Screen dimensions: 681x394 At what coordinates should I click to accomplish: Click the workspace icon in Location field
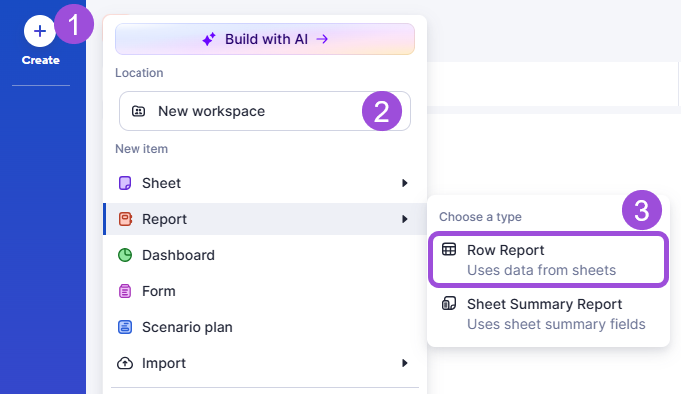pyautogui.click(x=138, y=111)
